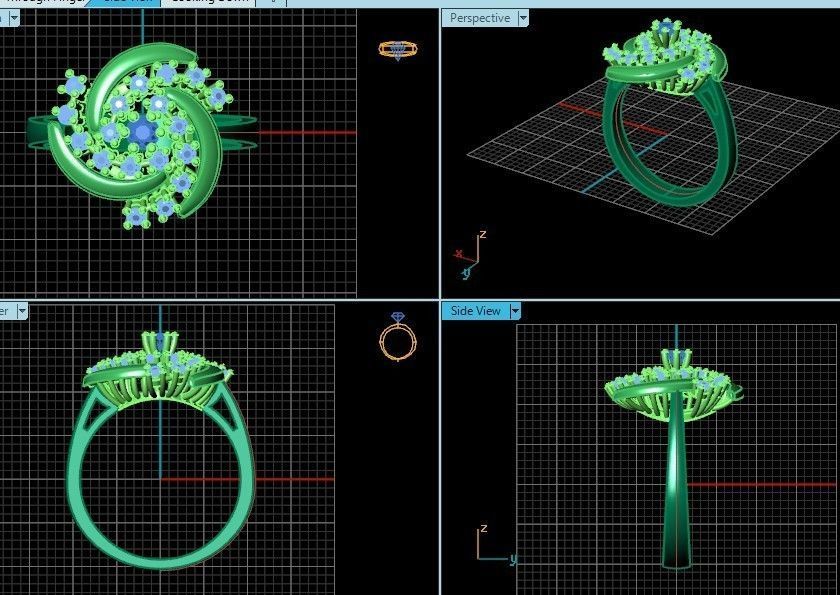Screen dimensions: 840x595
Task: Select the large blue center gemstone in top view
Action: coord(143,130)
